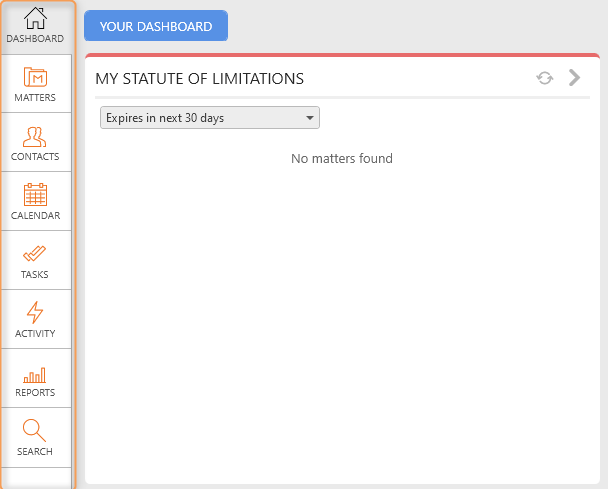This screenshot has width=608, height=489.
Task: Open Matters via the folder icon
Action: click(35, 77)
